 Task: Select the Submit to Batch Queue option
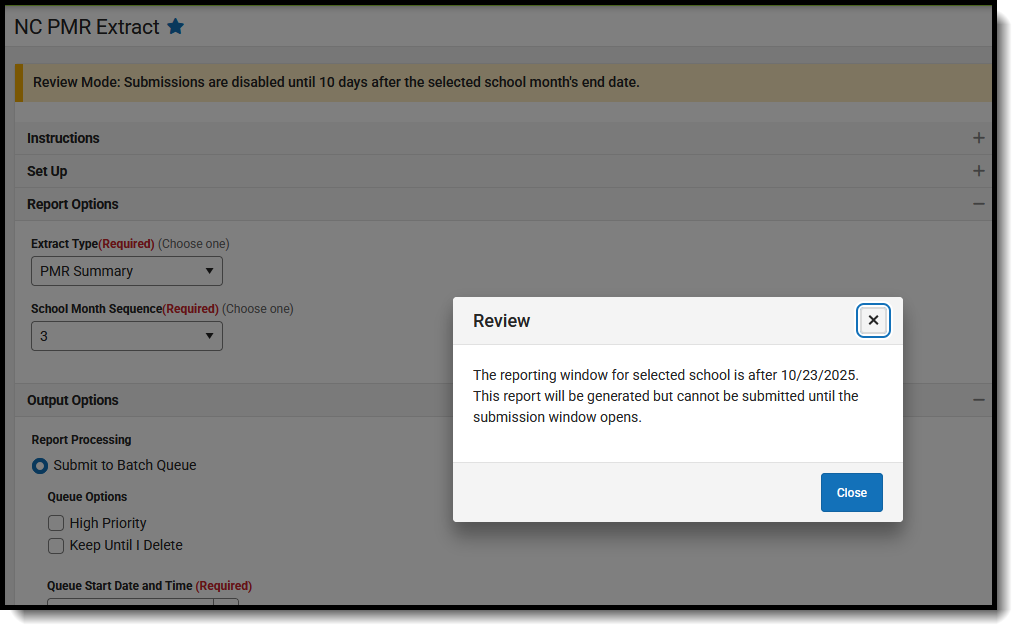pyautogui.click(x=39, y=465)
